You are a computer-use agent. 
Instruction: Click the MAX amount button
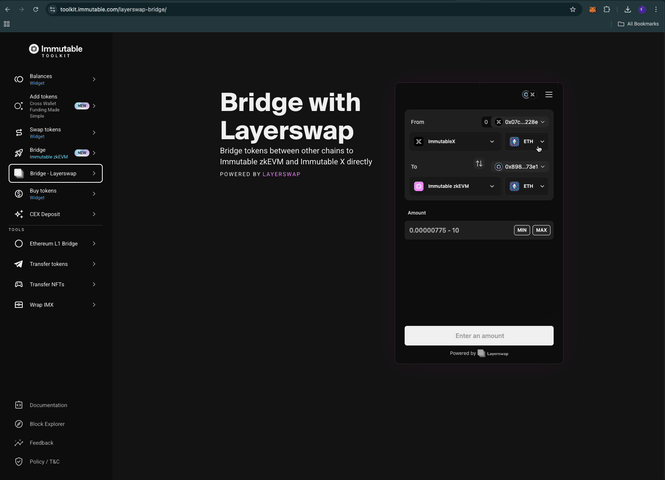pos(541,230)
